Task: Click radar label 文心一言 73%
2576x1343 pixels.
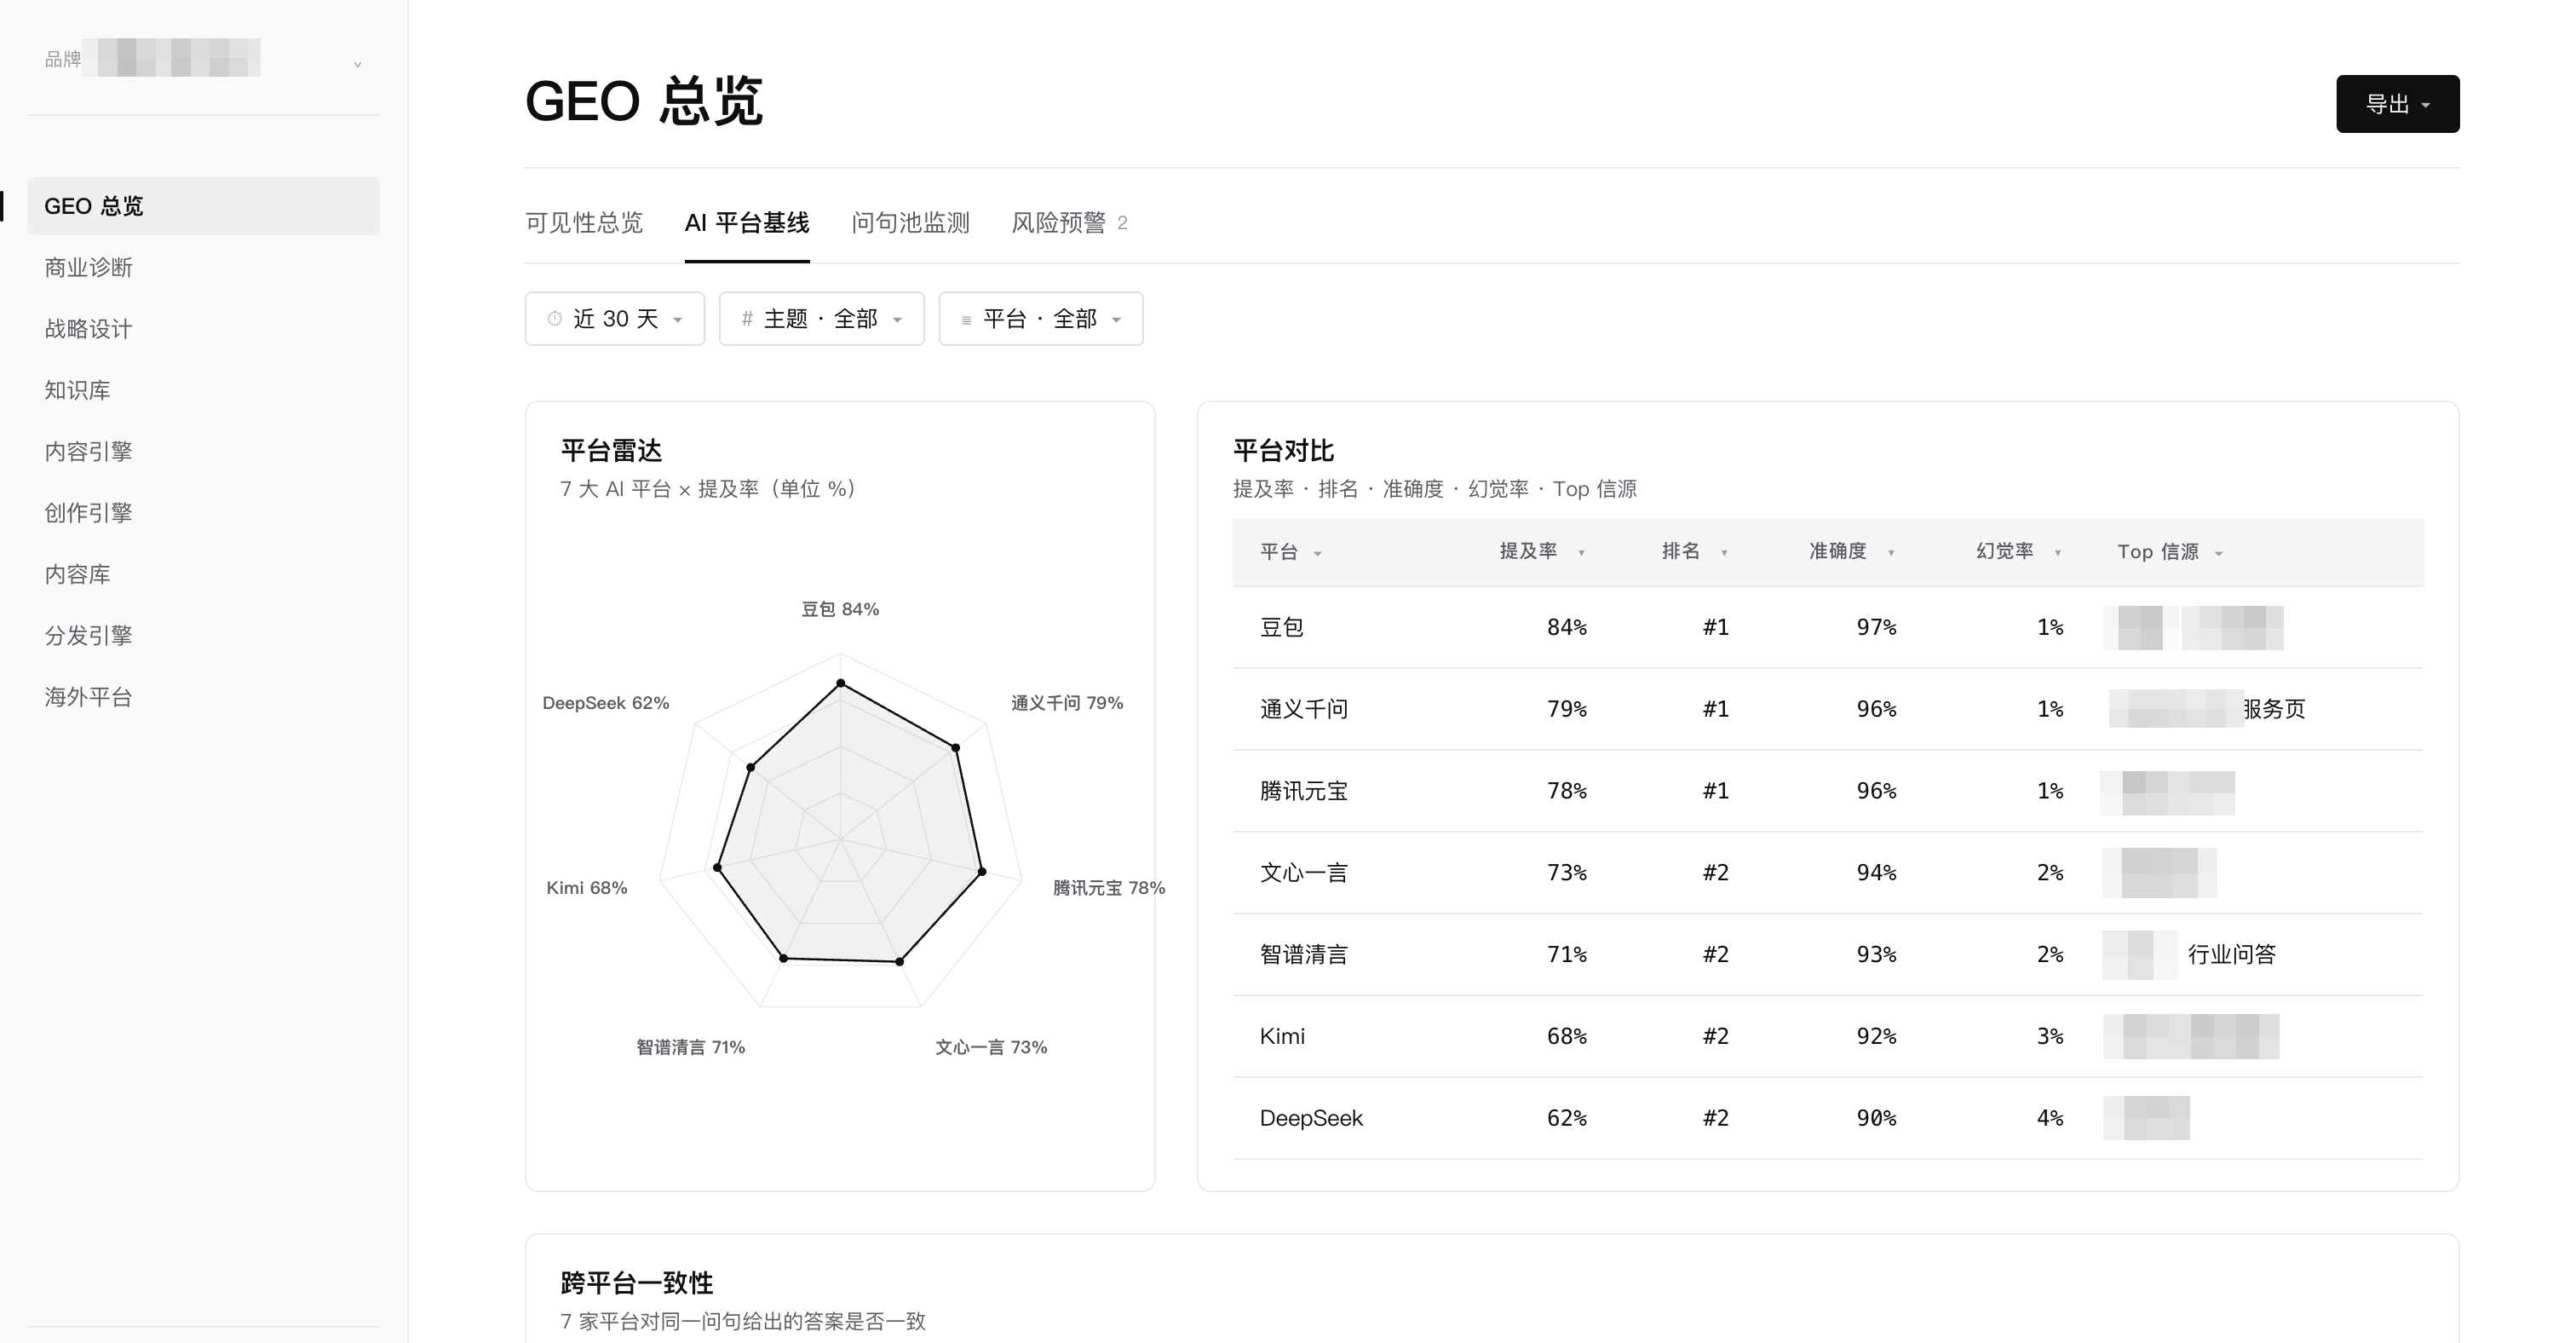Action: (x=991, y=1047)
